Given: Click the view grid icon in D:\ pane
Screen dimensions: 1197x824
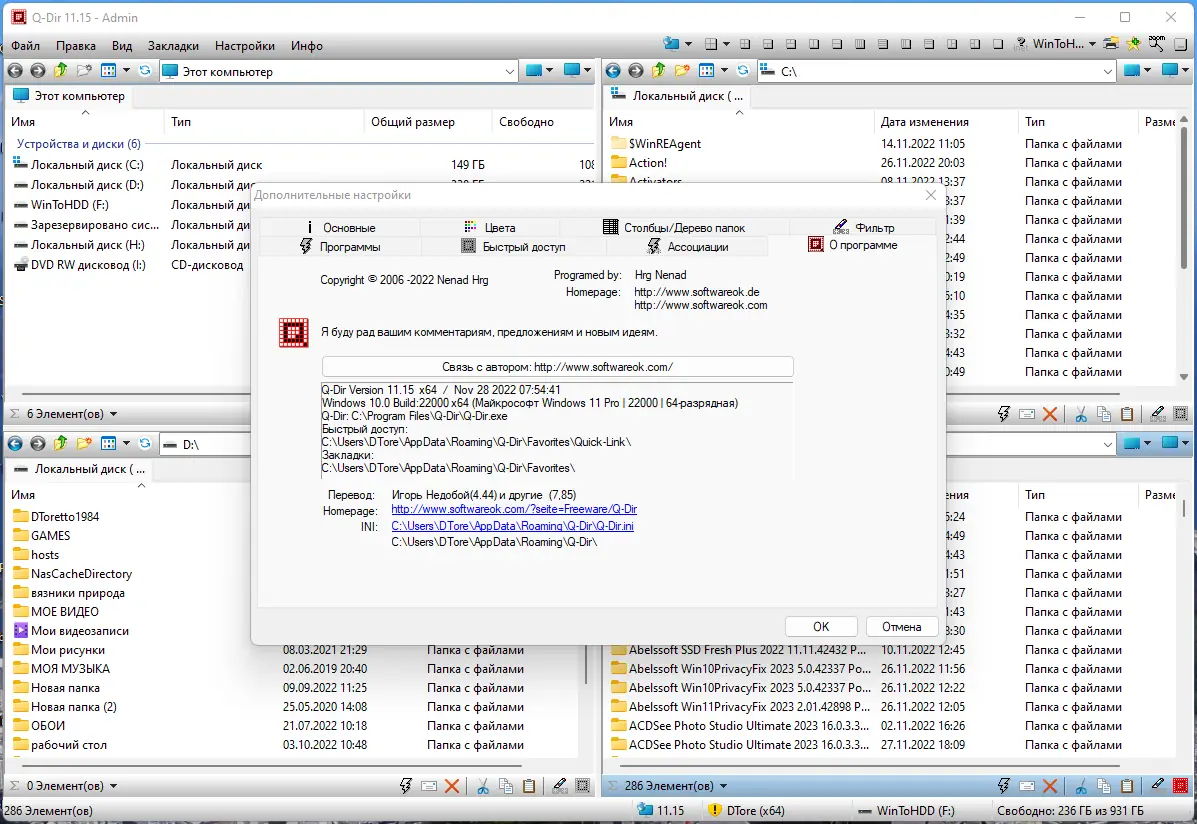Looking at the screenshot, I should [x=108, y=444].
